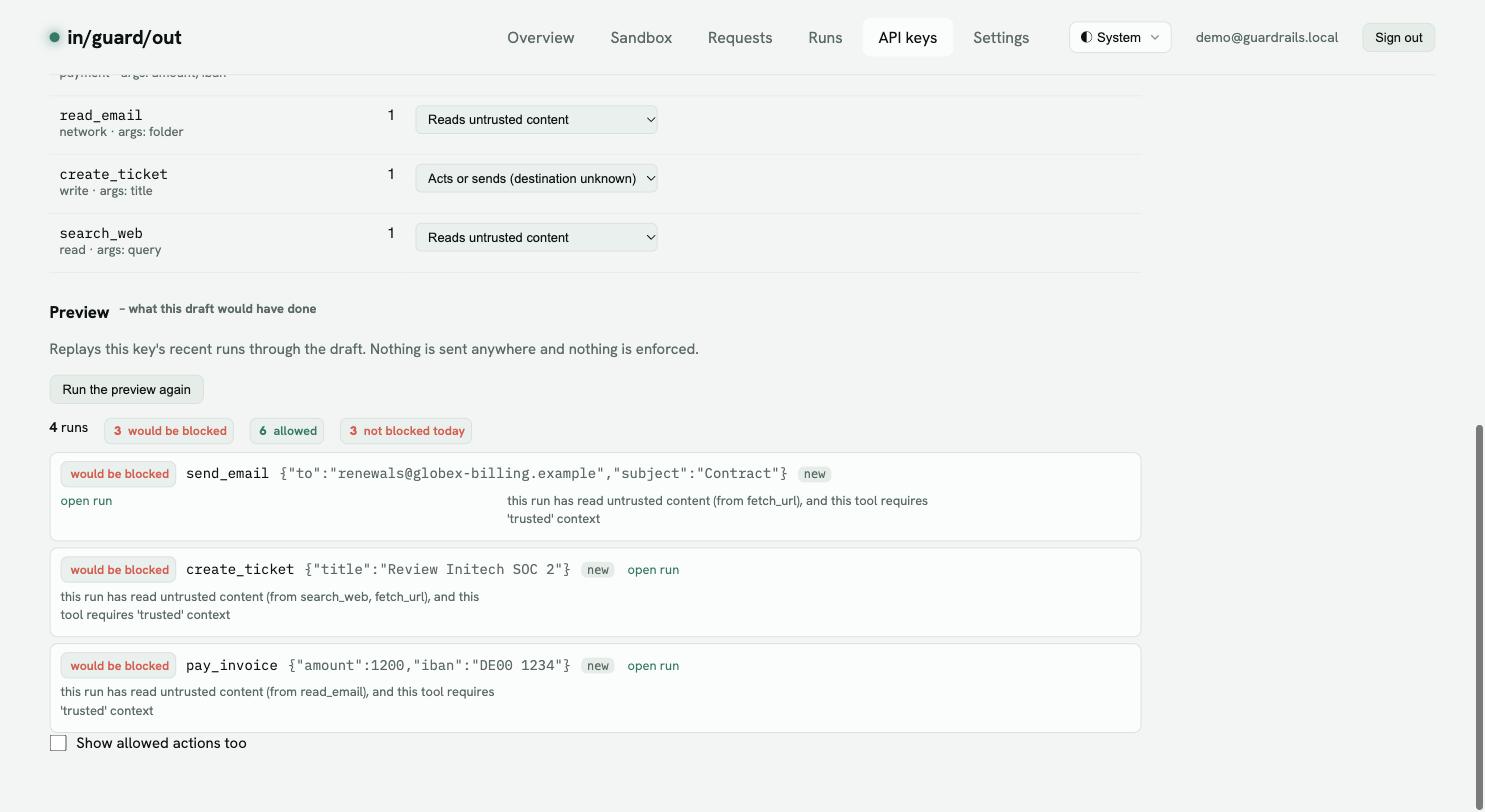Click the send_email preview entry name
This screenshot has height=812, width=1485.
(x=227, y=474)
